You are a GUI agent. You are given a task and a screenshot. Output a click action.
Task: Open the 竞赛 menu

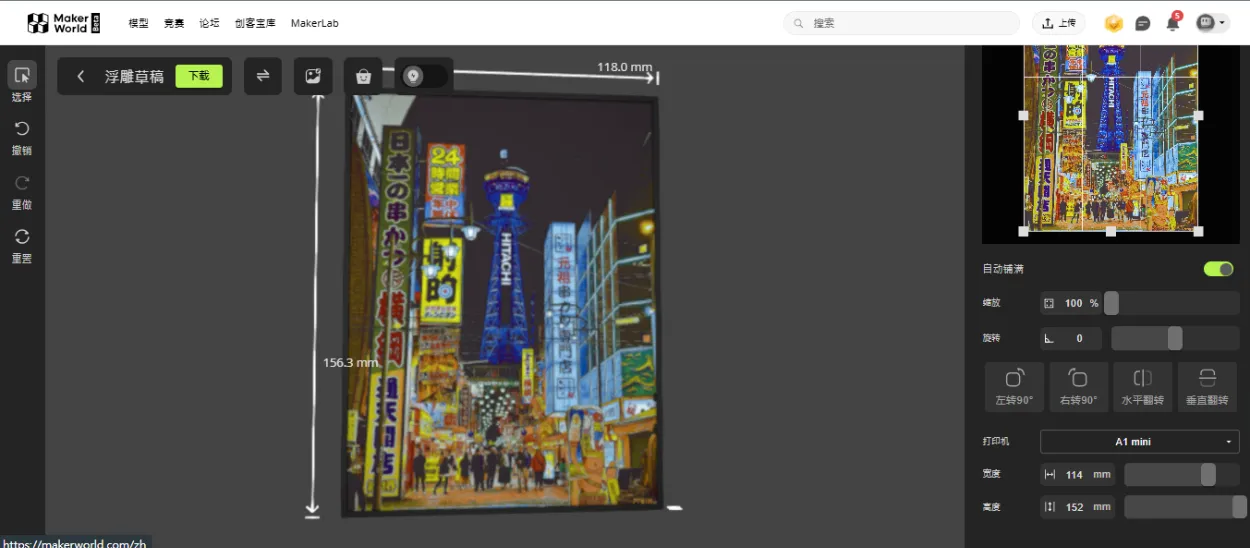[174, 23]
